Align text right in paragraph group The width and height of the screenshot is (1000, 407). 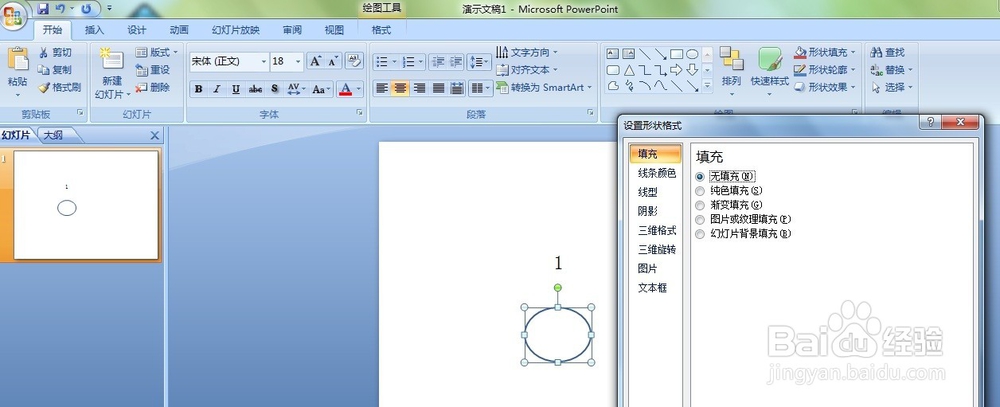point(419,89)
